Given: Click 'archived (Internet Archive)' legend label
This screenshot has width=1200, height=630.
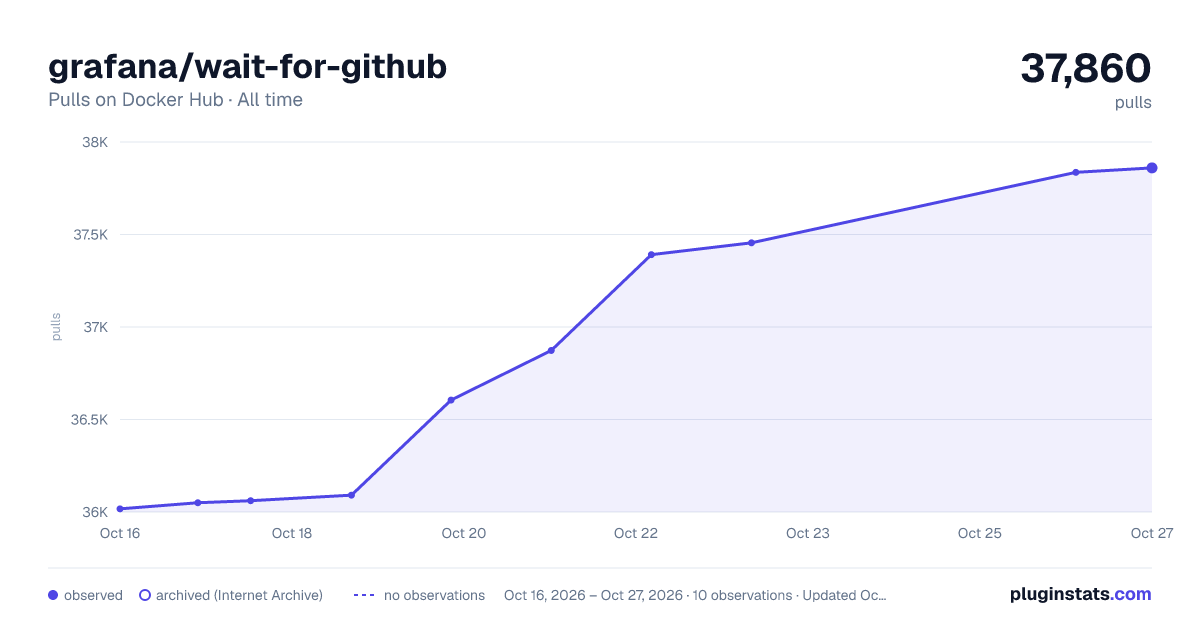Looking at the screenshot, I should point(239,595).
